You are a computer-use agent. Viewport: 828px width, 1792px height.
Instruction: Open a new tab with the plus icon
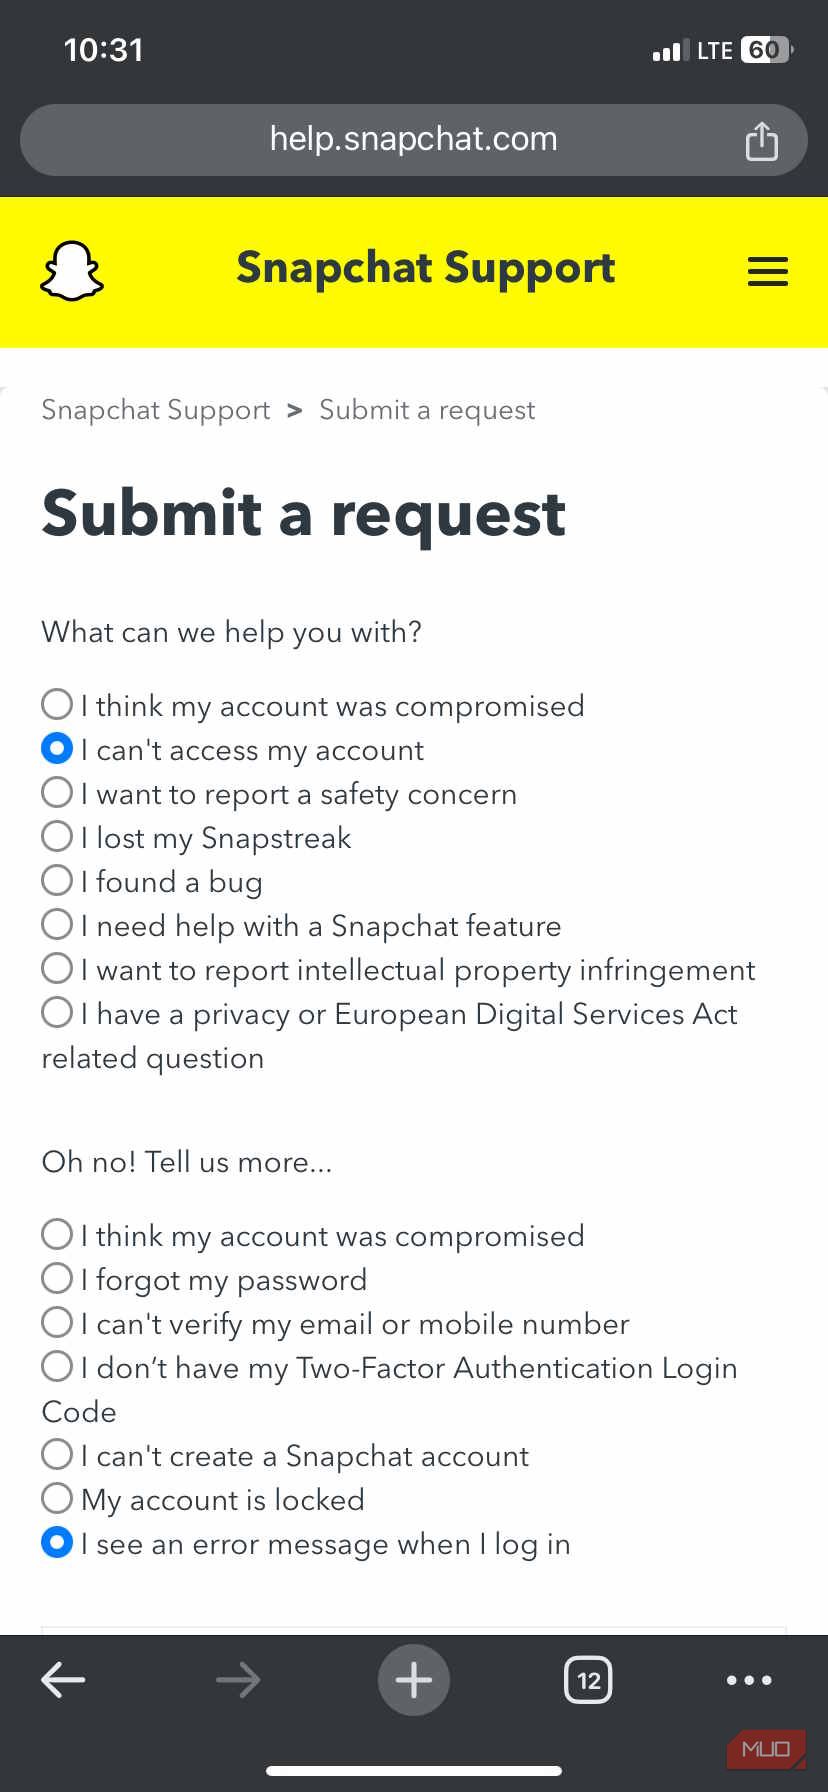413,1680
